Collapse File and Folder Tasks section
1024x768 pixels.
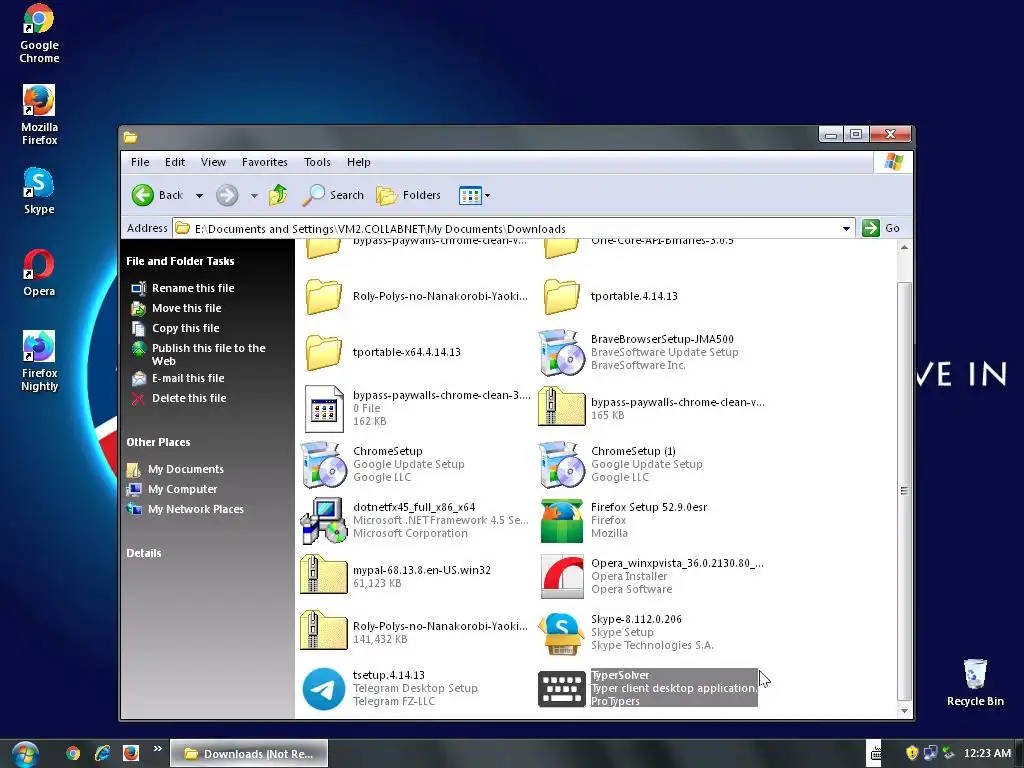[180, 261]
